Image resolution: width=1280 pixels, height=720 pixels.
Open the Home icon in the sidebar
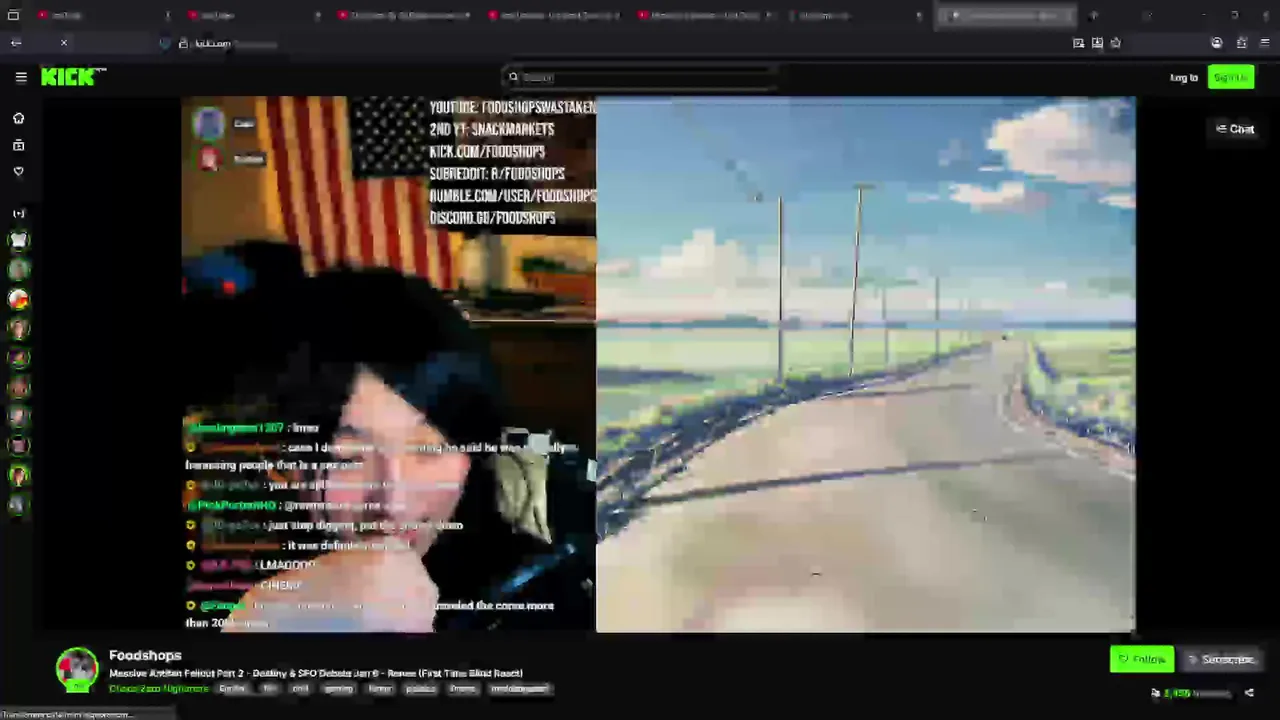[18, 118]
